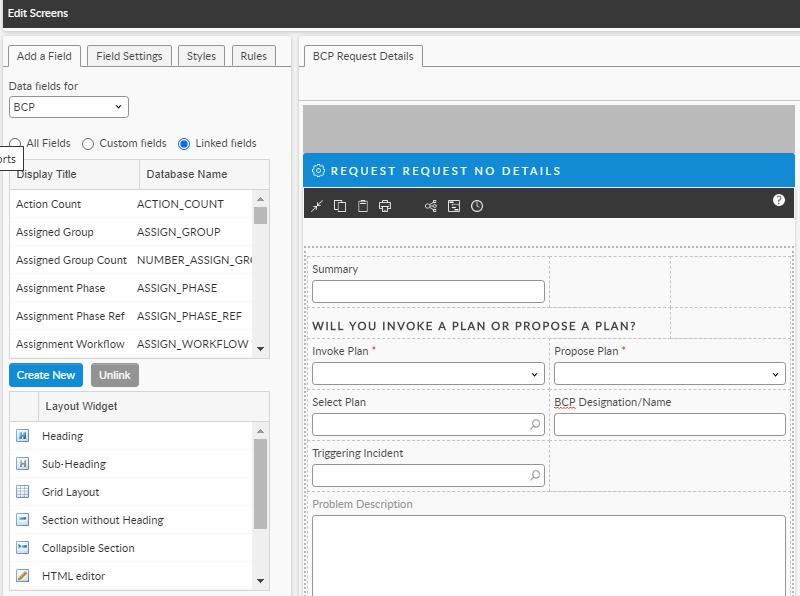Select the Grid Layout widget icon

[x=23, y=492]
